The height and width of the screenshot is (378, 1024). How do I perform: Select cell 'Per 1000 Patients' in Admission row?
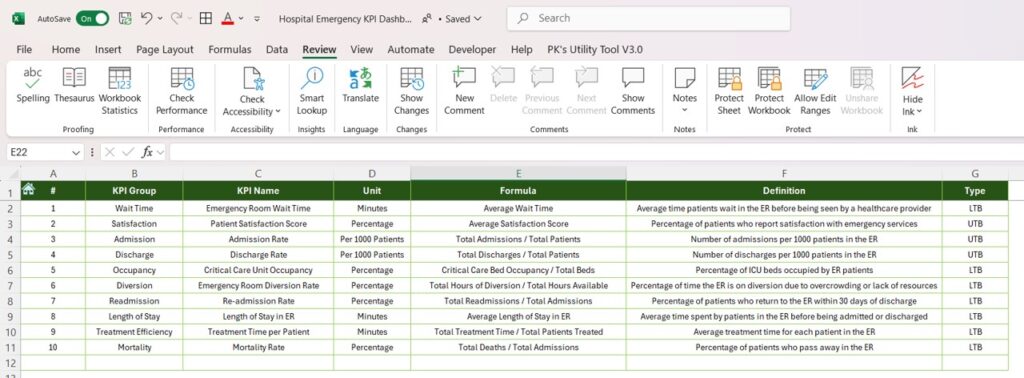click(x=372, y=239)
